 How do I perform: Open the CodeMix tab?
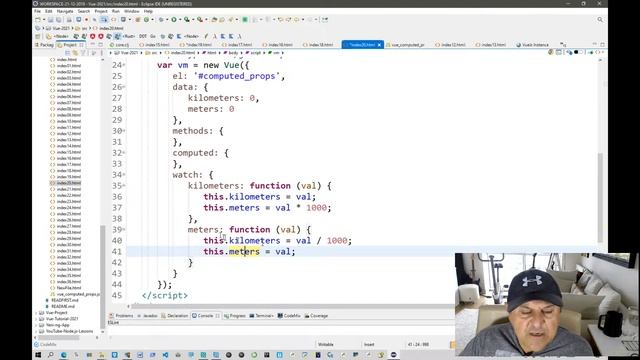tap(289, 316)
